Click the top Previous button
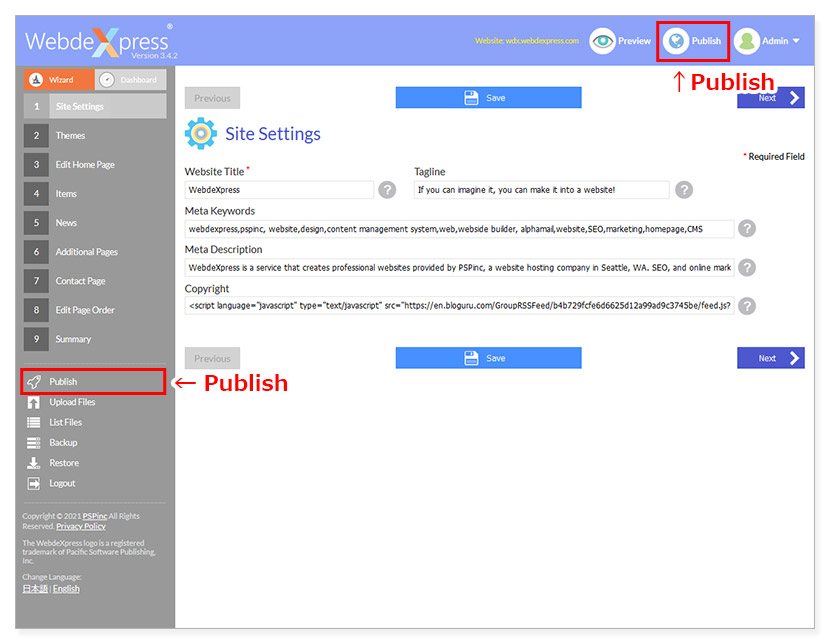This screenshot has height=644, width=830. (212, 98)
